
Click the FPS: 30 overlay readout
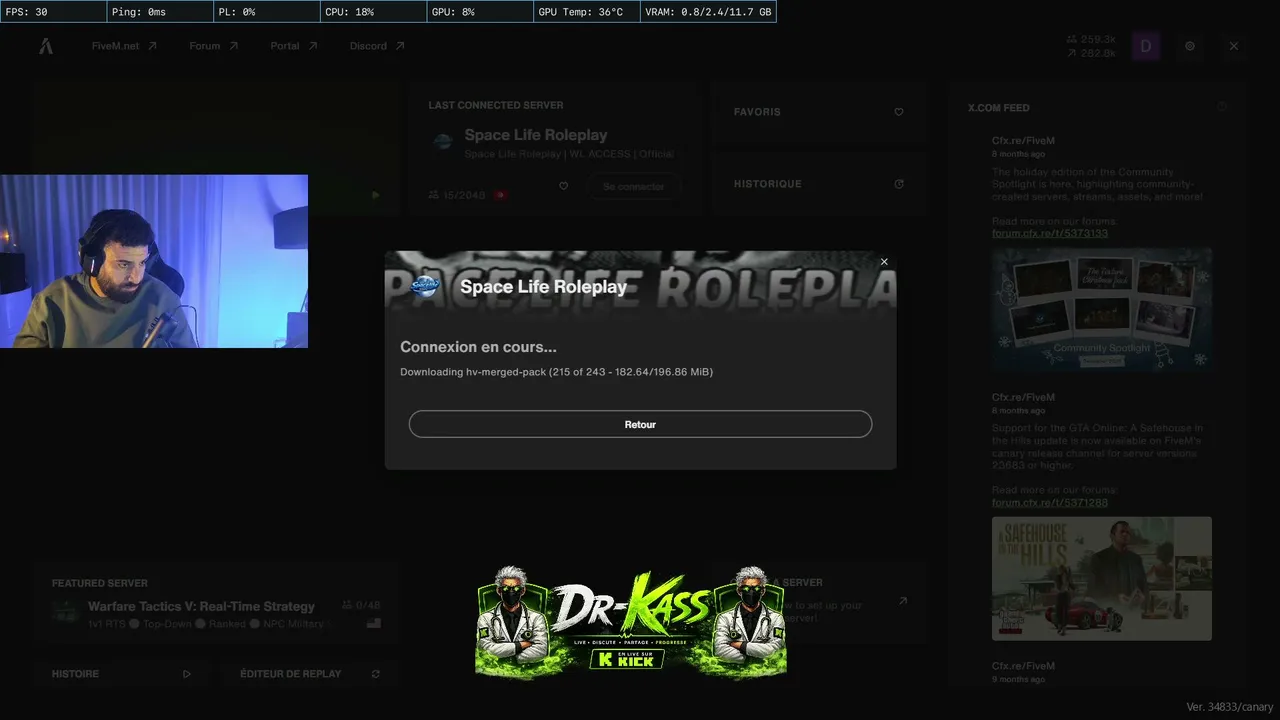[x=53, y=12]
